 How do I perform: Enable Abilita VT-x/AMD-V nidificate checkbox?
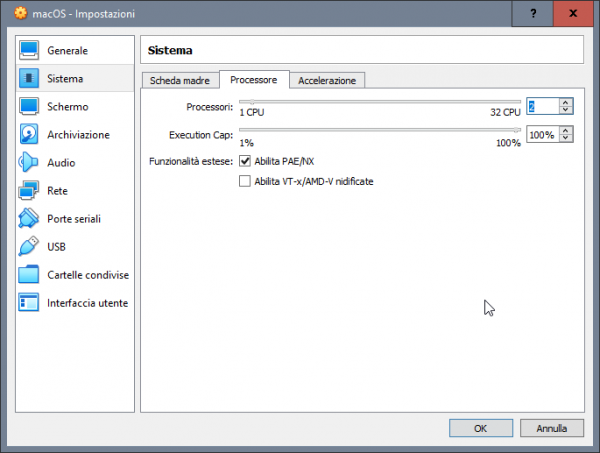click(245, 181)
